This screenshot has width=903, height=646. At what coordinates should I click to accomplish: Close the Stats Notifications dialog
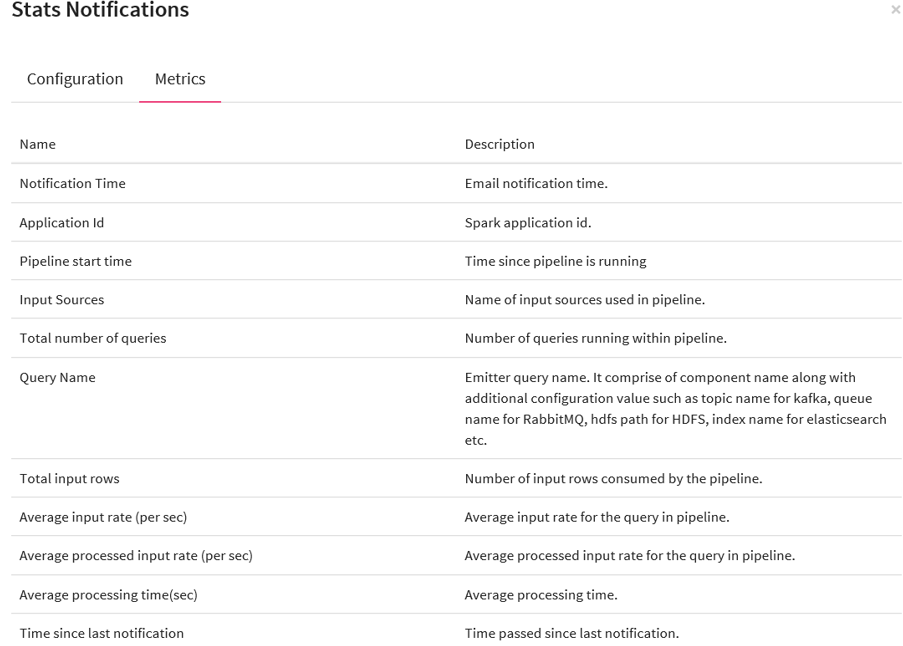click(x=895, y=10)
